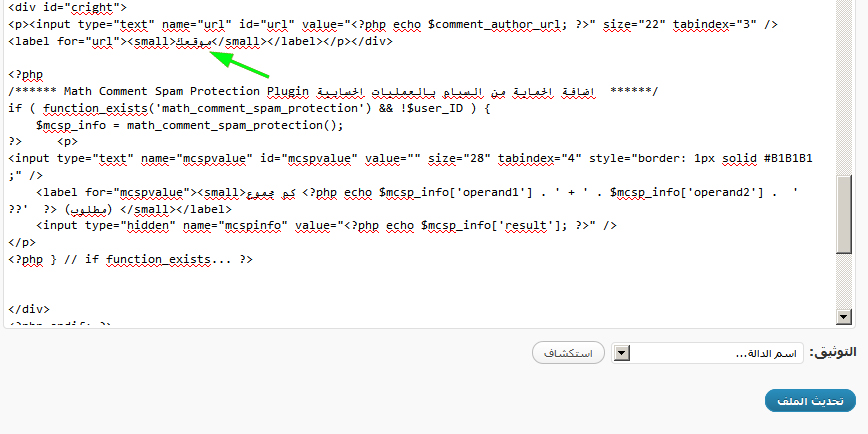The width and height of the screenshot is (868, 434).
Task: Click the line '<div id="cright">'
Action: [x=68, y=8]
